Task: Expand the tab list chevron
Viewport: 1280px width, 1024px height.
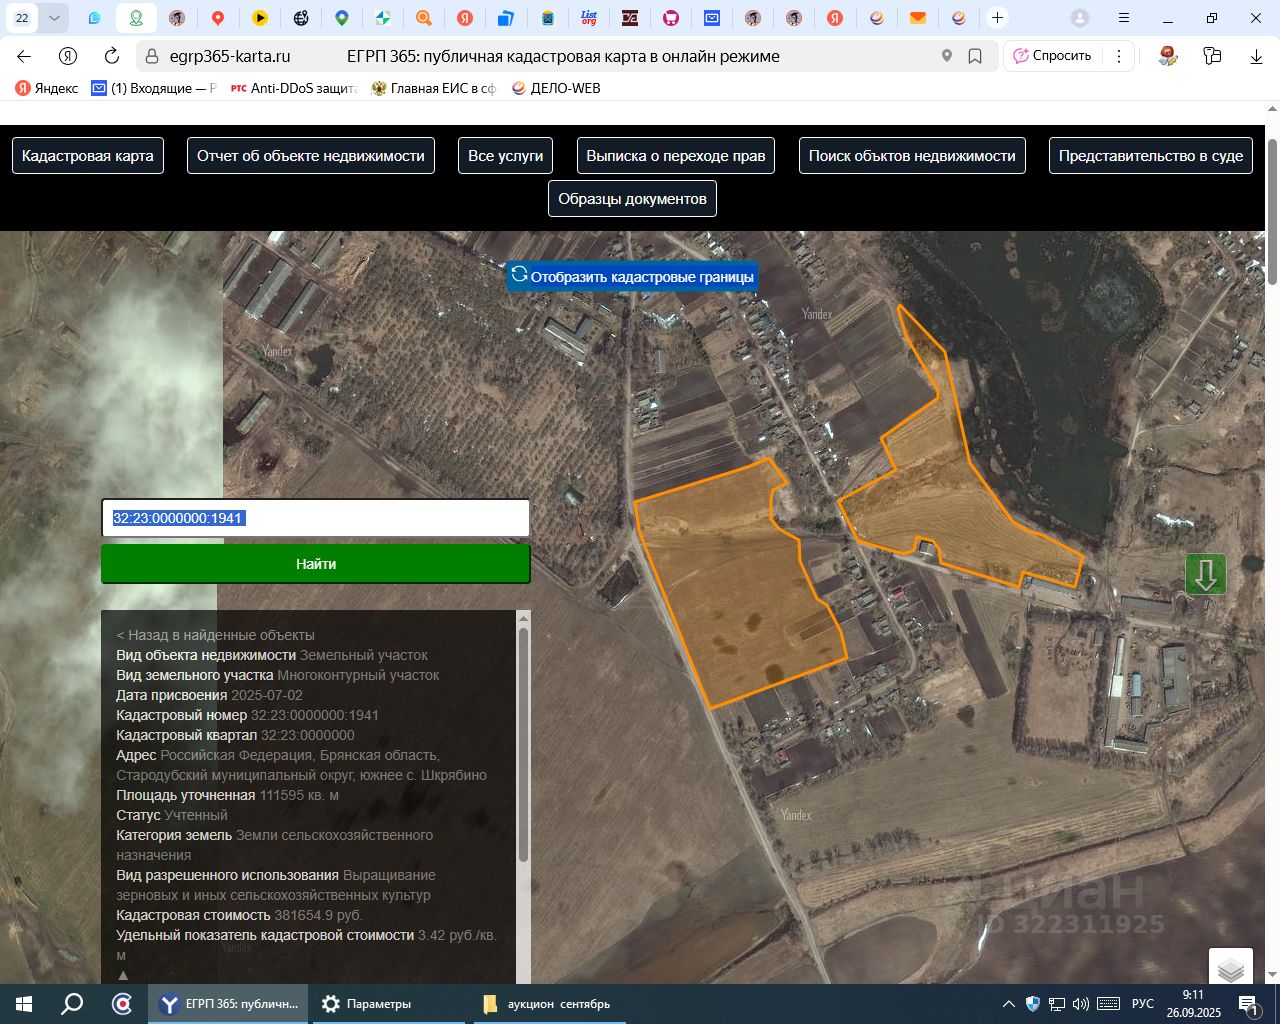Action: [54, 18]
